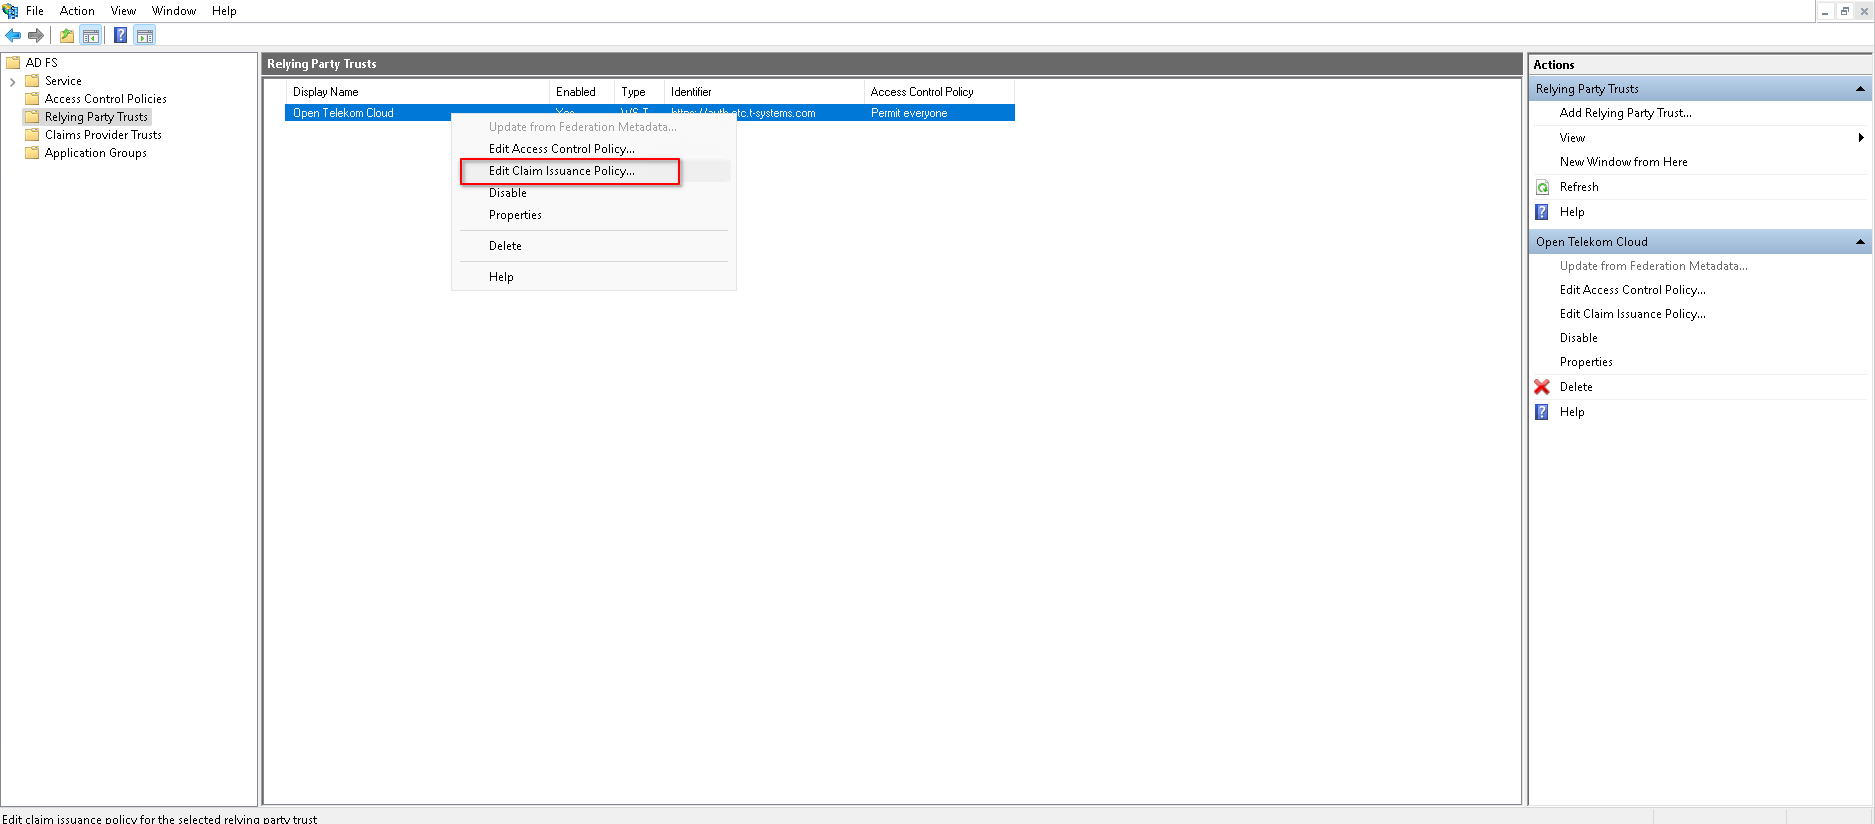Click the blue Help icon in the toolbar
Viewport: 1875px width, 824px height.
click(x=120, y=36)
